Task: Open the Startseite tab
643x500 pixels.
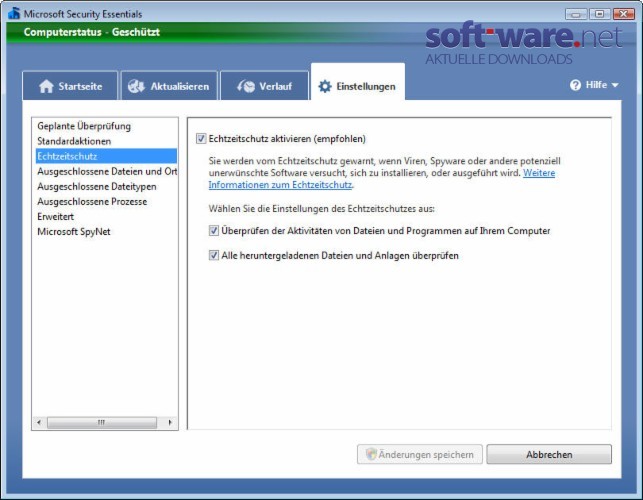Action: pyautogui.click(x=70, y=85)
